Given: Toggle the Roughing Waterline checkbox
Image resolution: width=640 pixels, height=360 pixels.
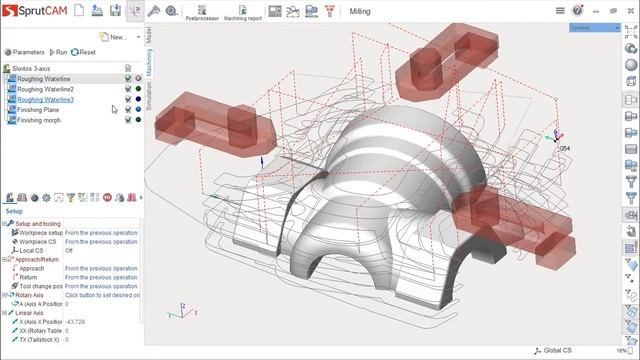Looking at the screenshot, I should pyautogui.click(x=128, y=78).
